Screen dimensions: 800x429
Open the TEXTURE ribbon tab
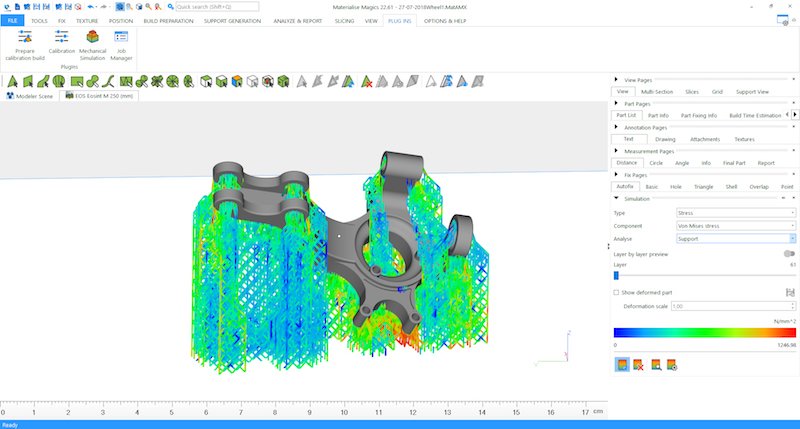[x=87, y=21]
